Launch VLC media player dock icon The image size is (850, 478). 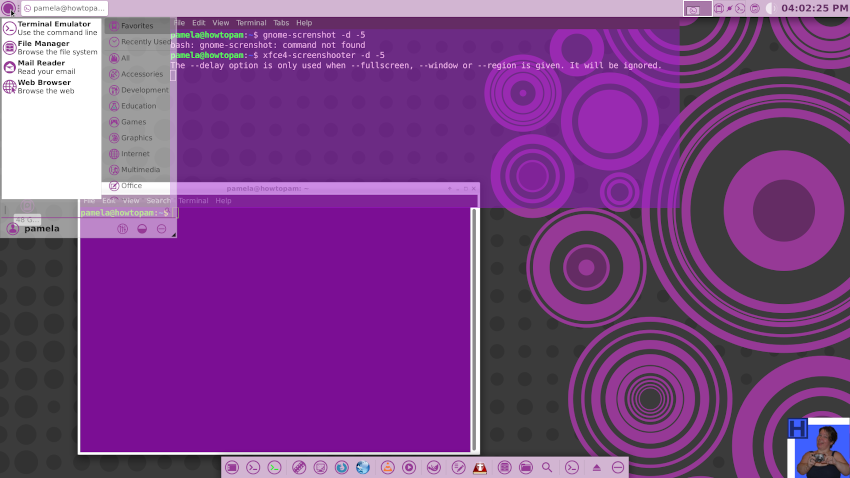[388, 467]
